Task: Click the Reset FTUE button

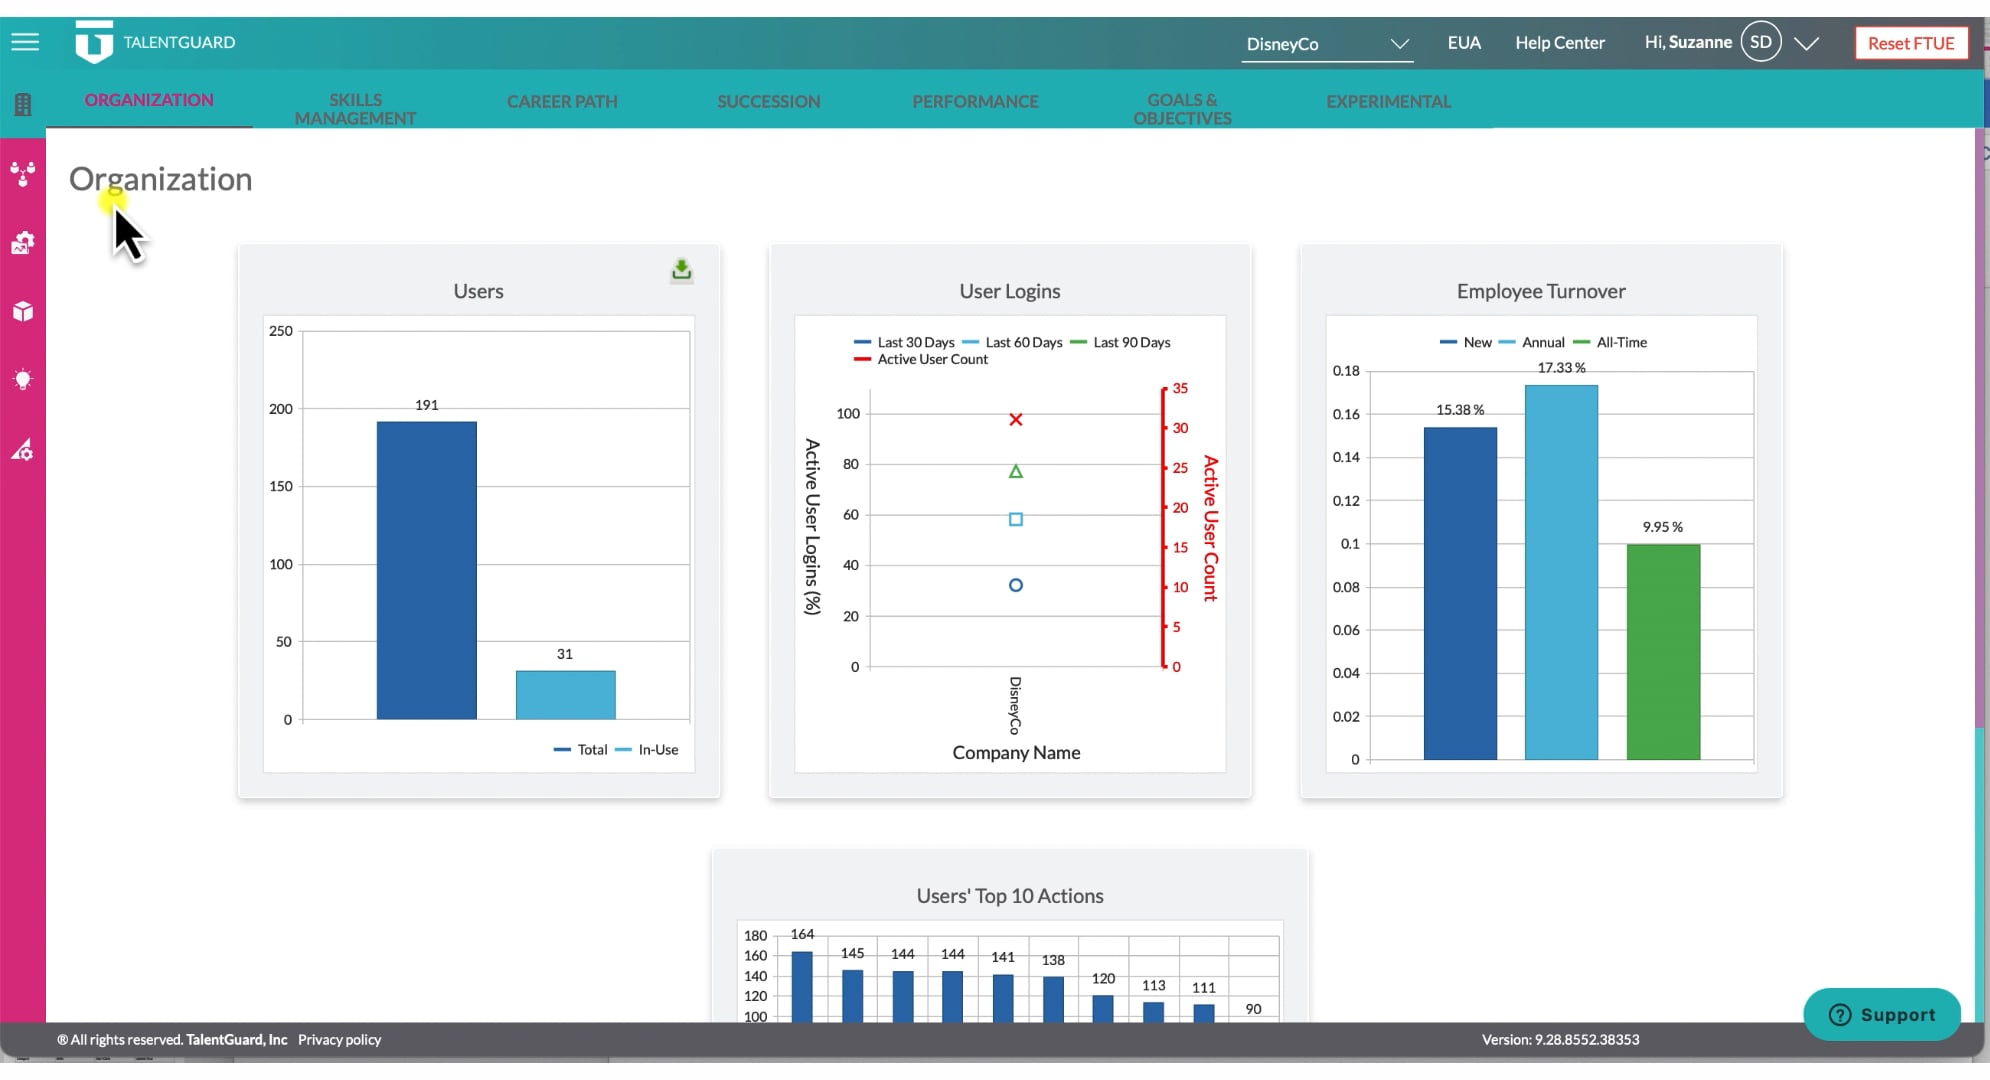Action: [1911, 43]
